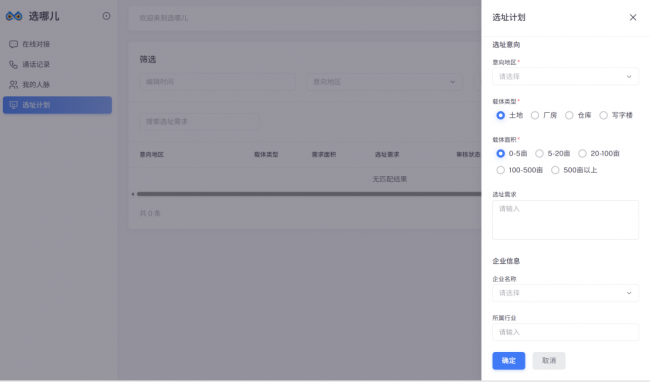Open 通话记录 menu item
650x382 pixels.
[57, 64]
